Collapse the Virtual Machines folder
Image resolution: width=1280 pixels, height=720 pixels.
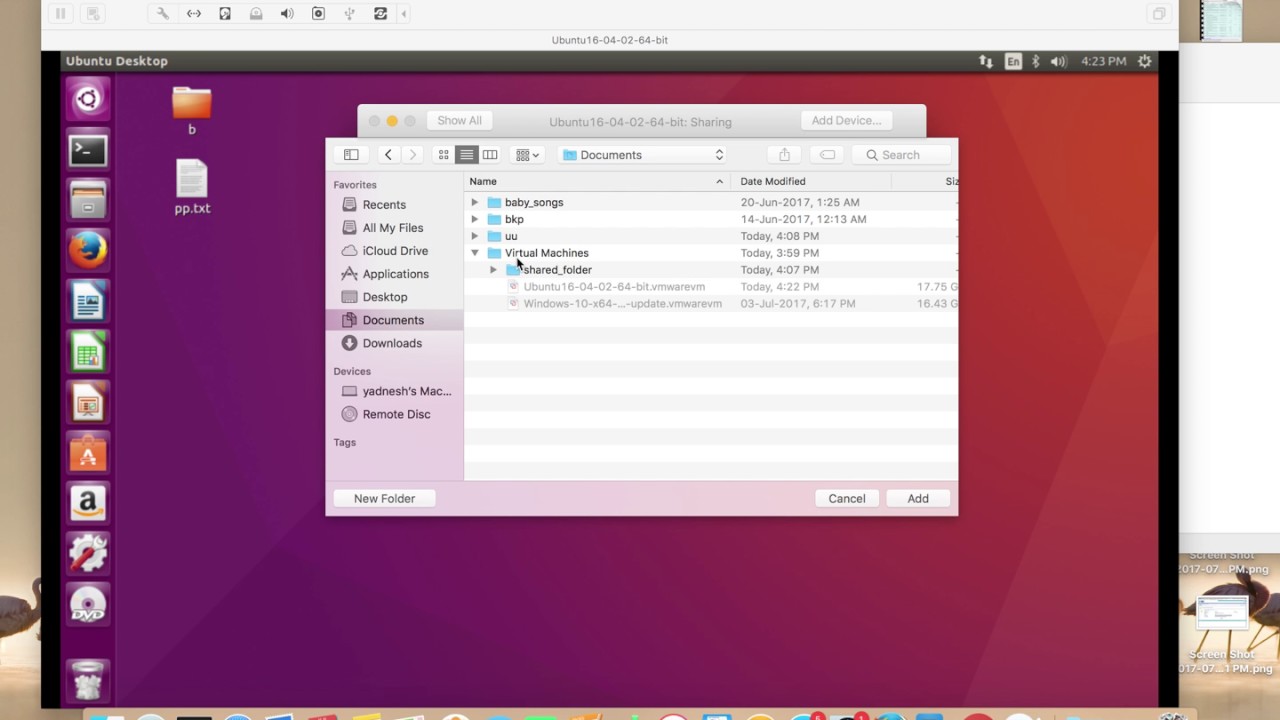475,253
